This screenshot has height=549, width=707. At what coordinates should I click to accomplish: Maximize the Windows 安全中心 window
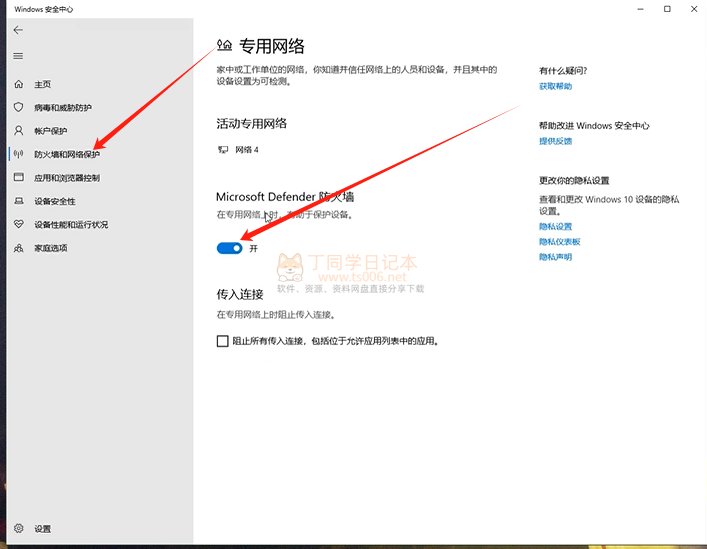(x=667, y=9)
